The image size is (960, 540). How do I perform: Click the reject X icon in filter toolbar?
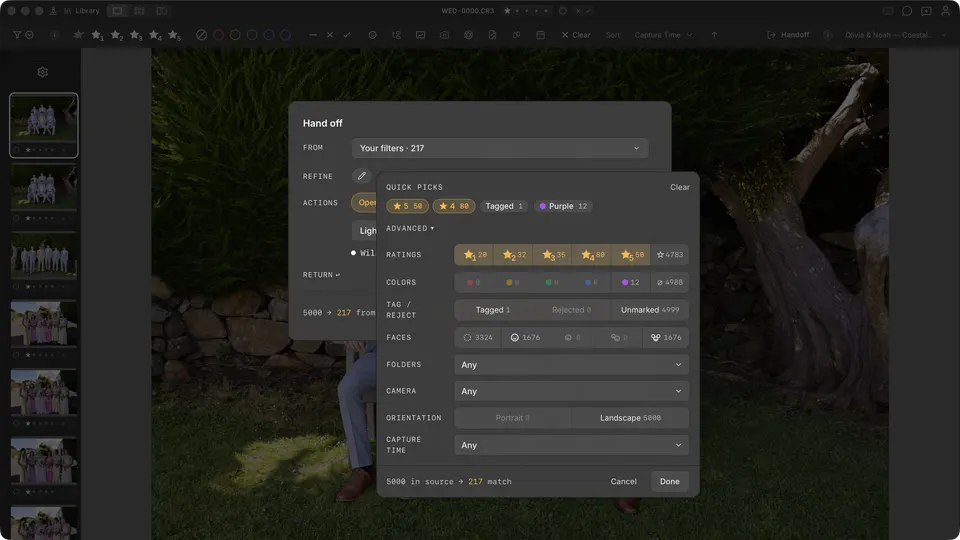pyautogui.click(x=330, y=35)
